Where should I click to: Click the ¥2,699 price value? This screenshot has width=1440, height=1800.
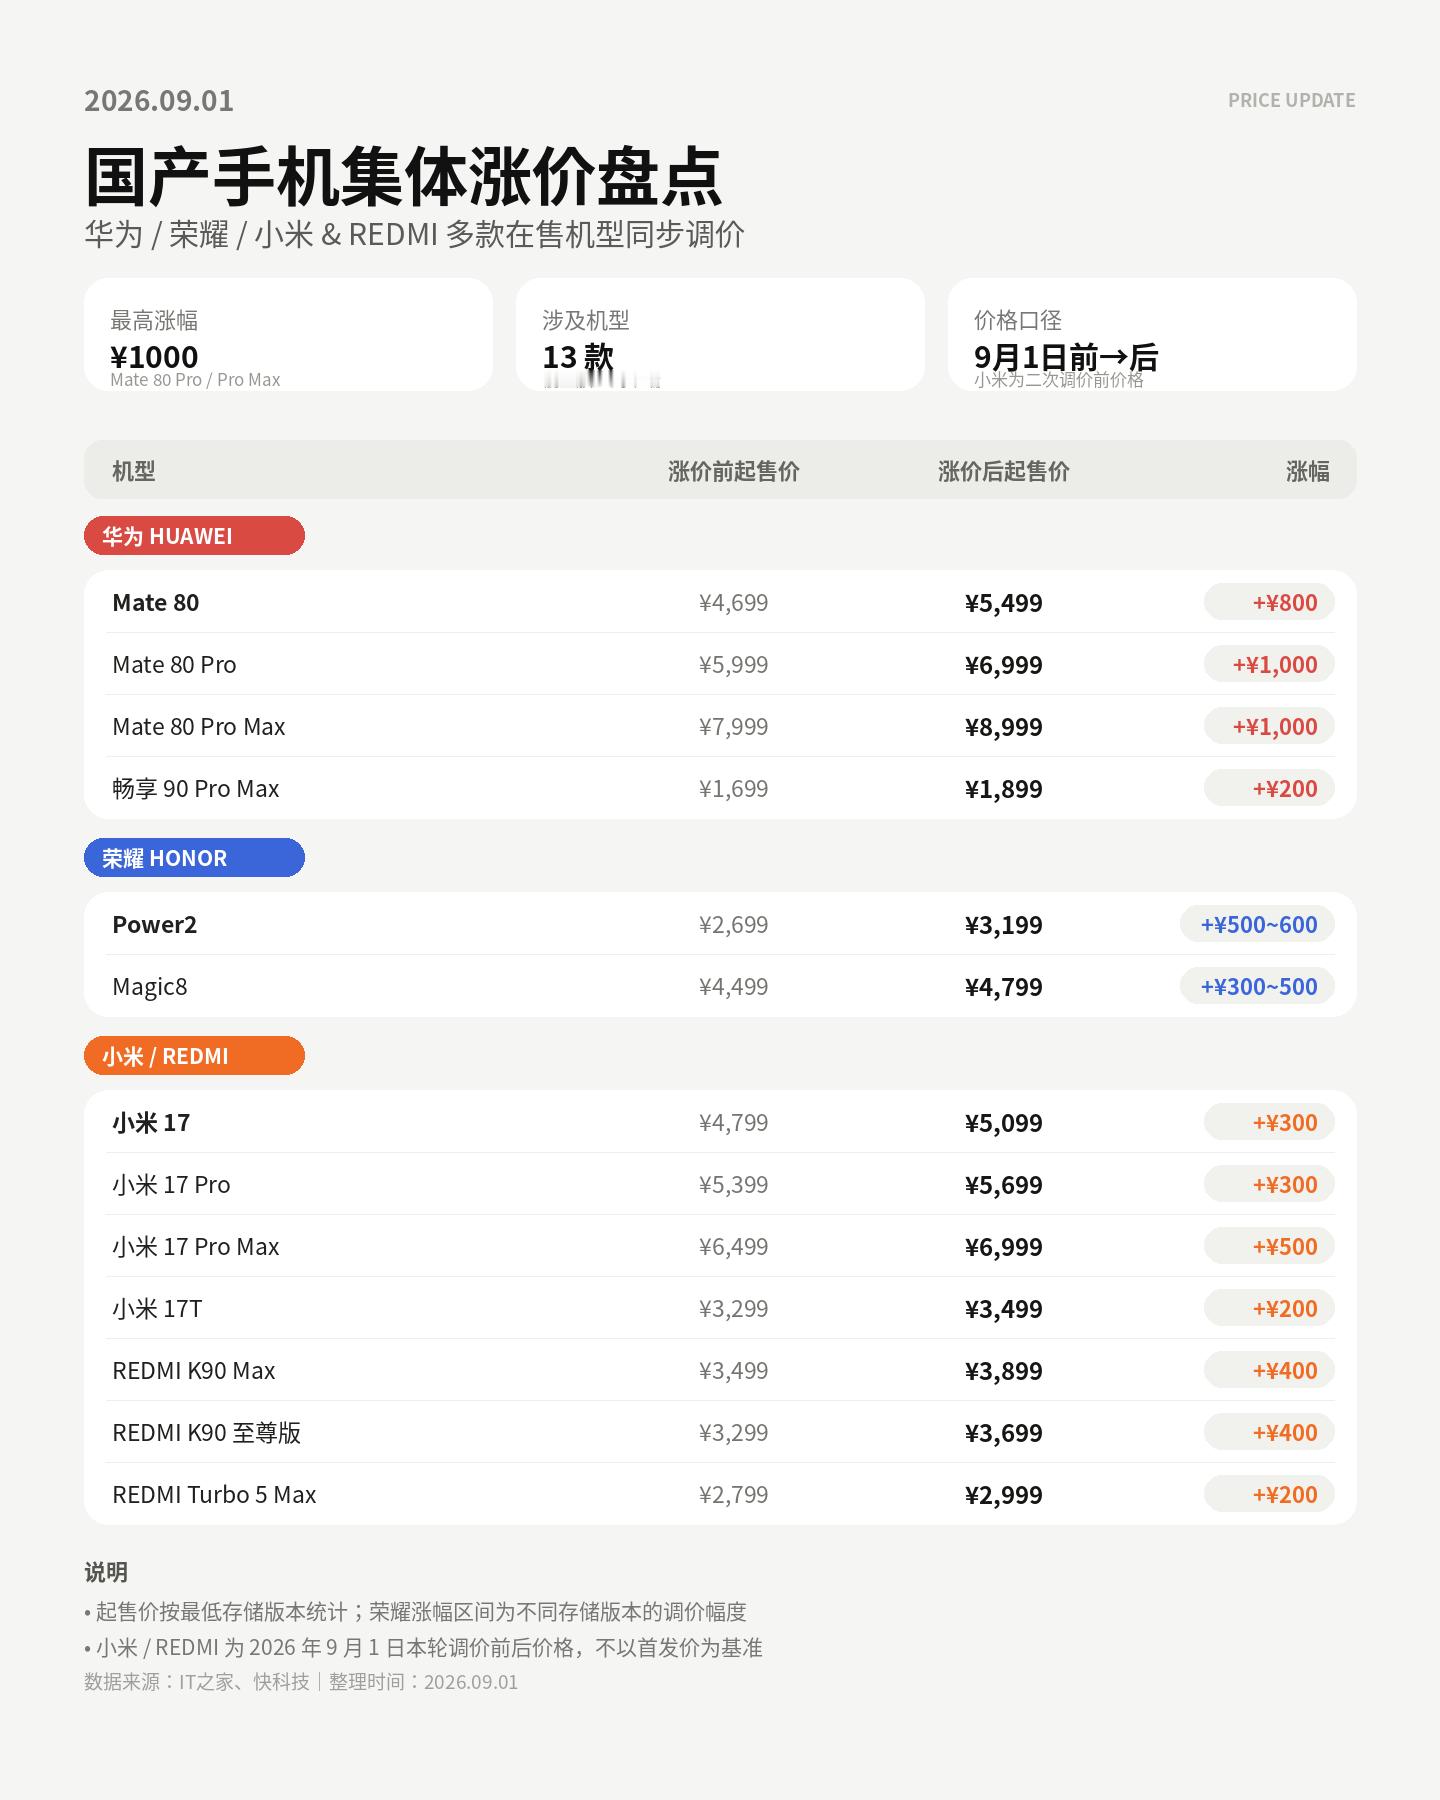734,925
